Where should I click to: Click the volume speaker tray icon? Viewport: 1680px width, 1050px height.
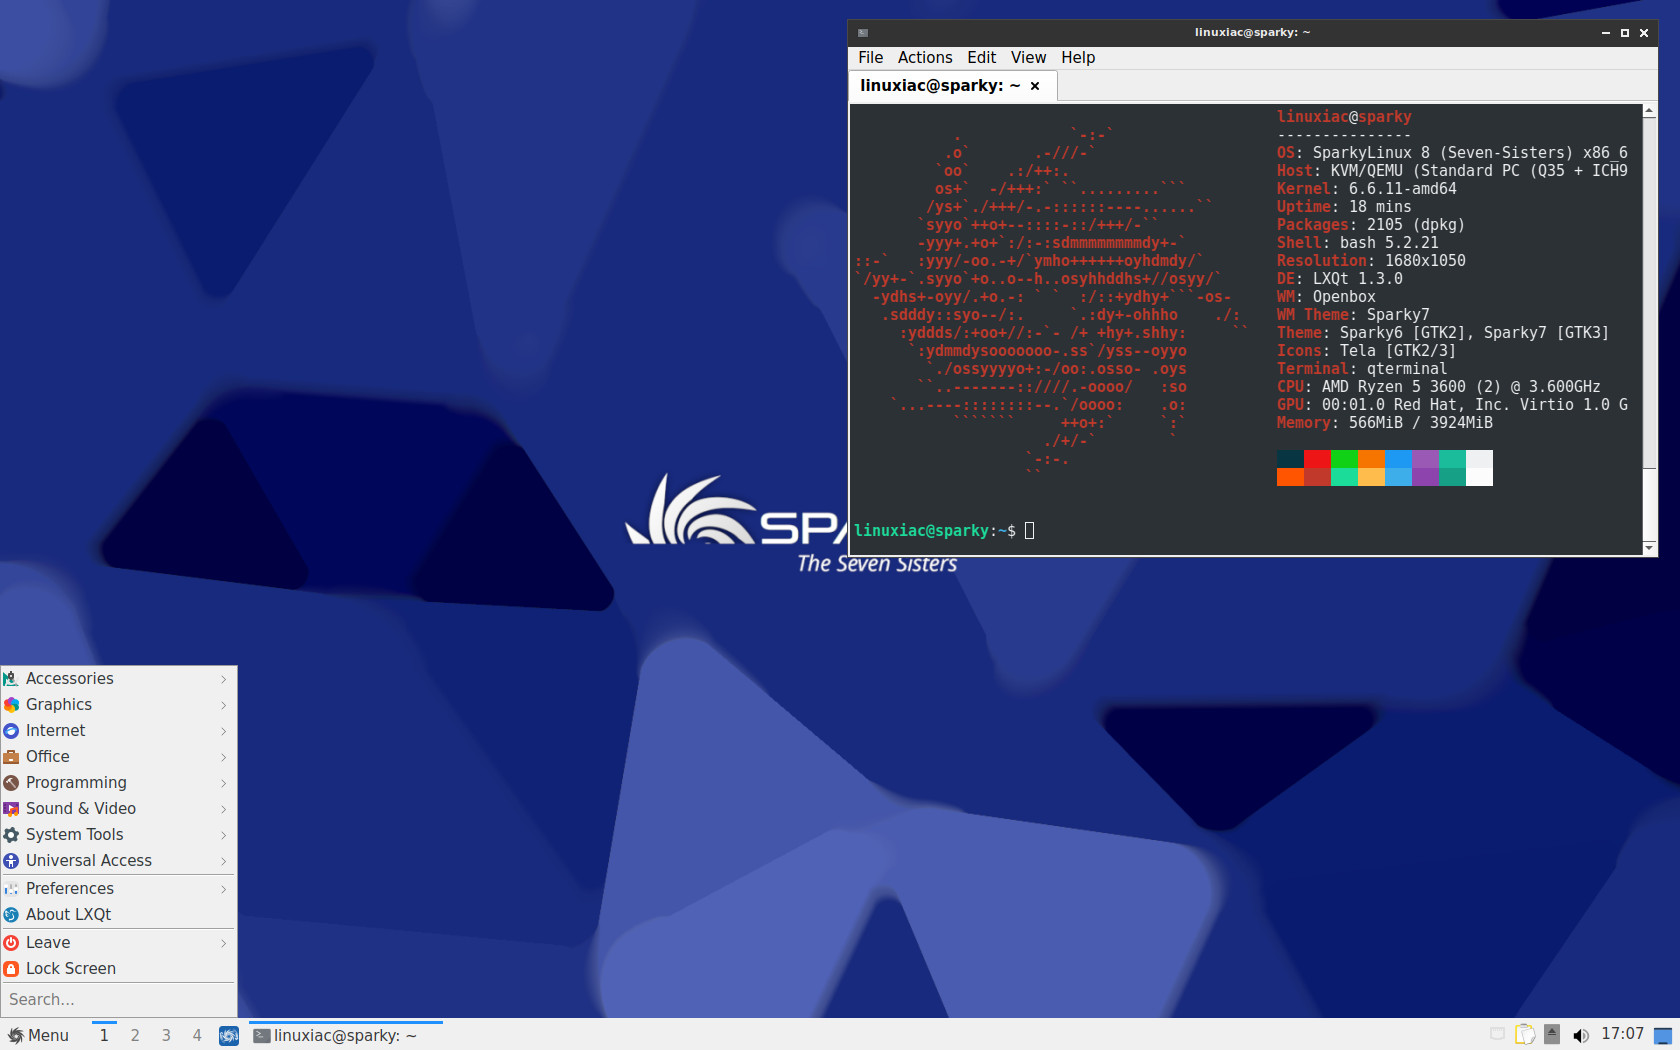click(x=1580, y=1035)
